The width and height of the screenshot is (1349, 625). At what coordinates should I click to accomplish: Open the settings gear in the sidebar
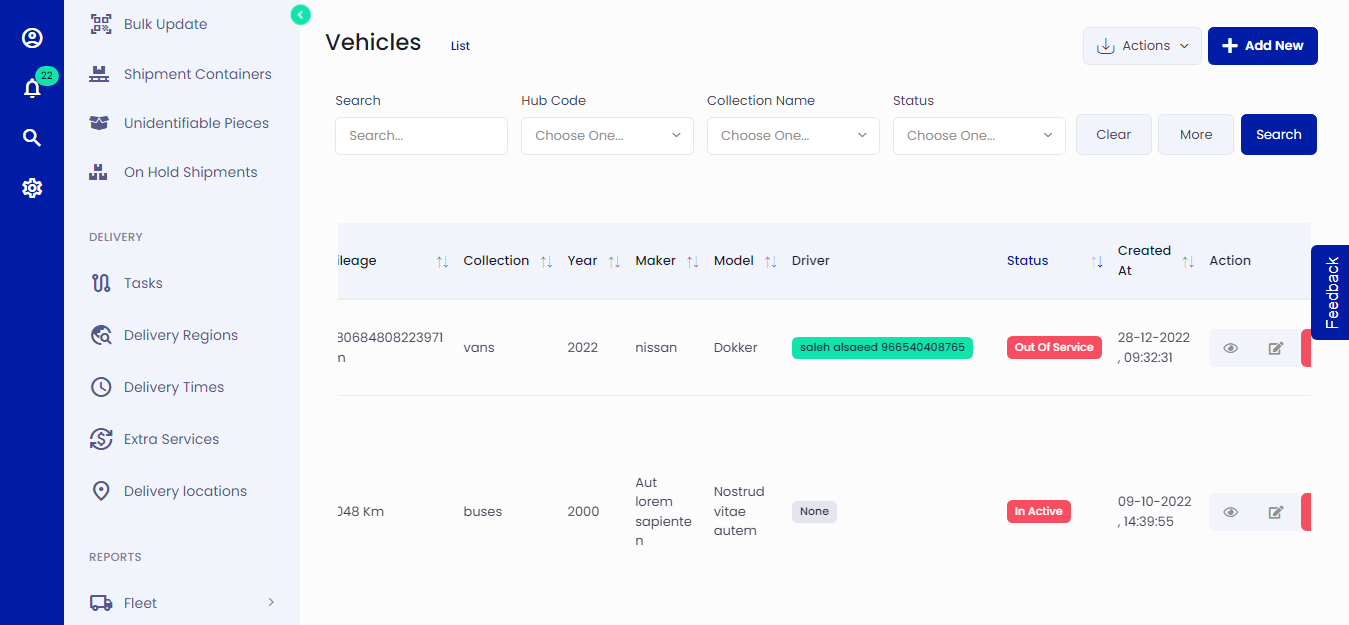point(32,187)
